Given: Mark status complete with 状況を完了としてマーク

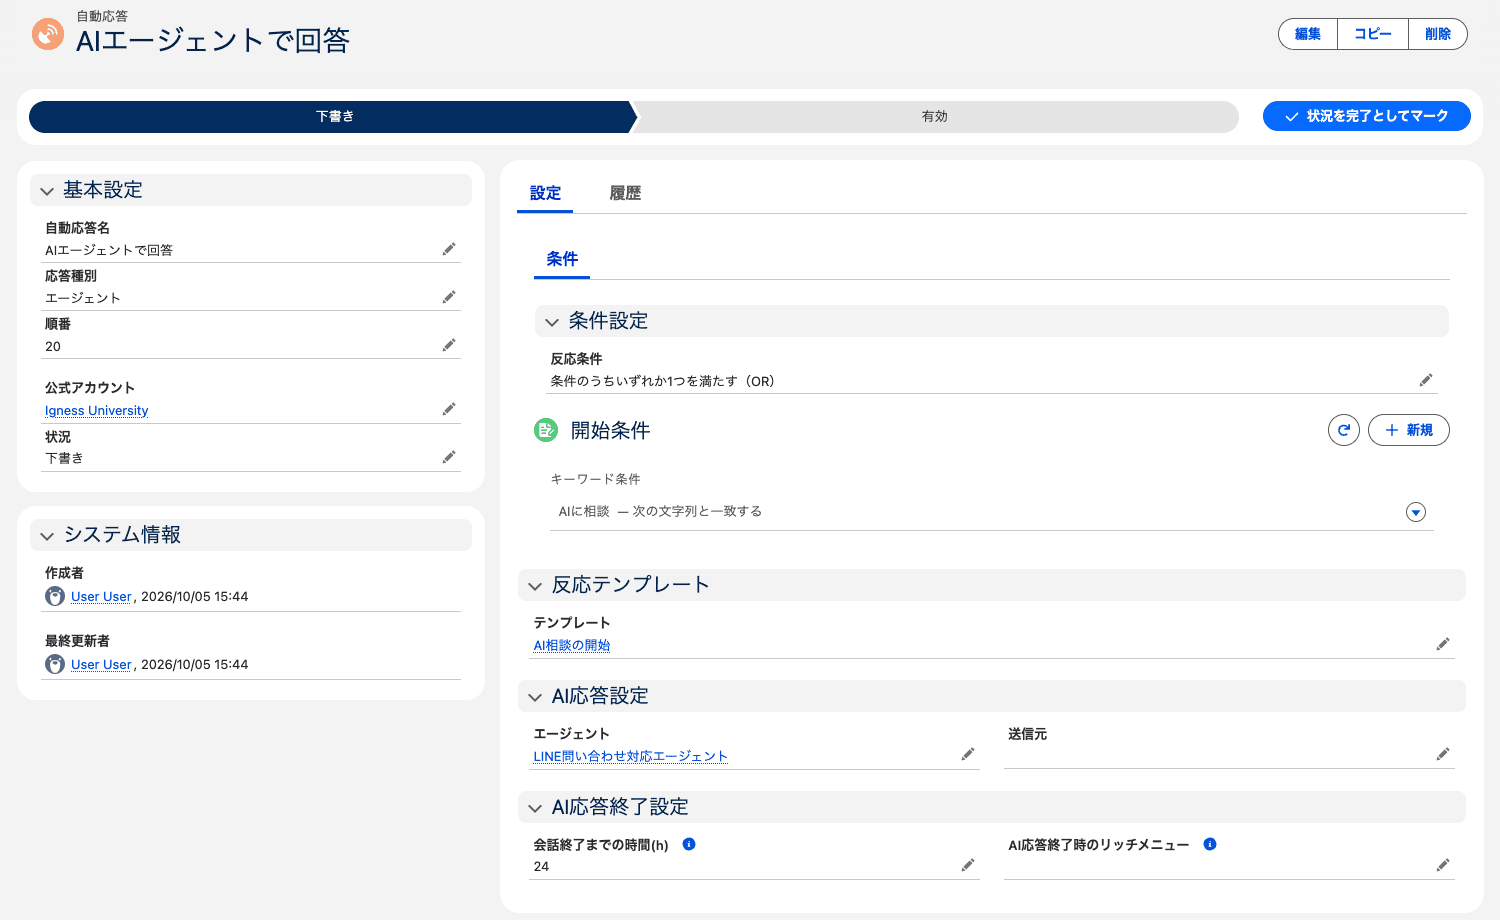Looking at the screenshot, I should [1366, 116].
